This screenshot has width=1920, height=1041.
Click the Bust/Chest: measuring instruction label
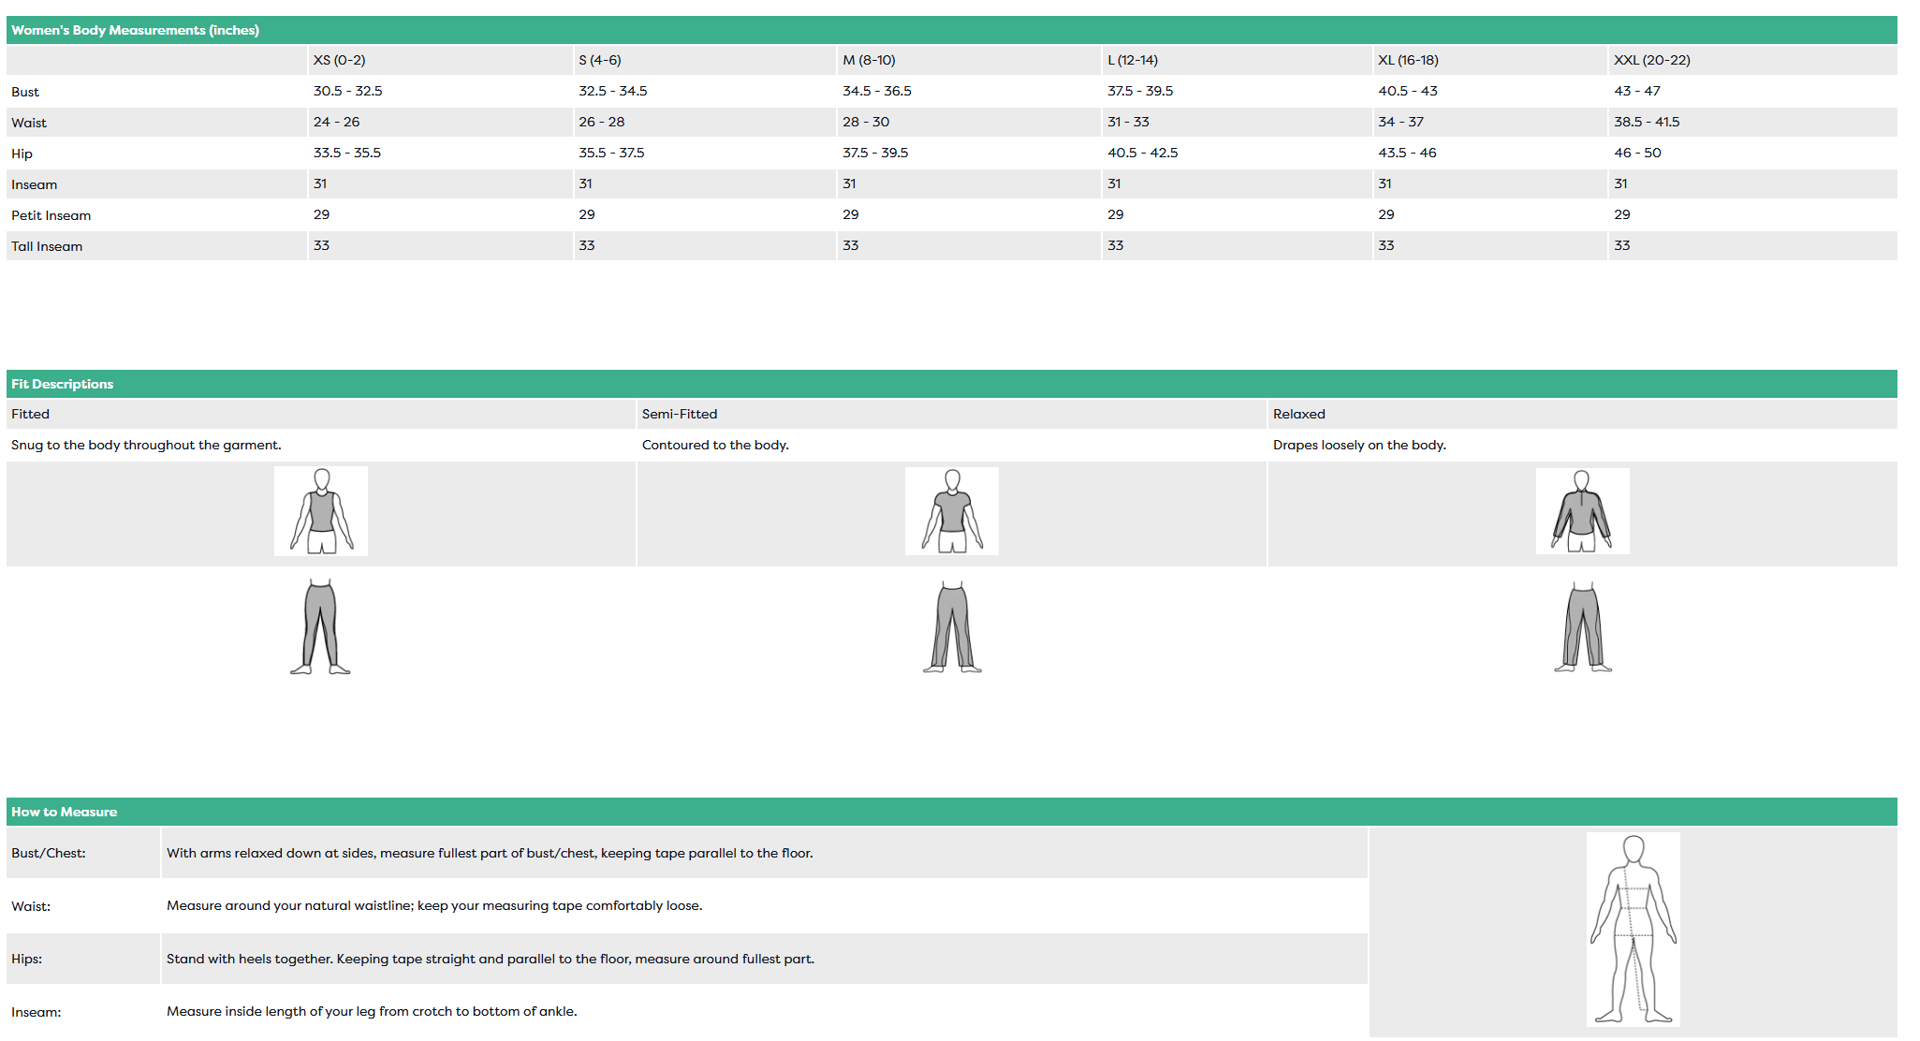(48, 853)
